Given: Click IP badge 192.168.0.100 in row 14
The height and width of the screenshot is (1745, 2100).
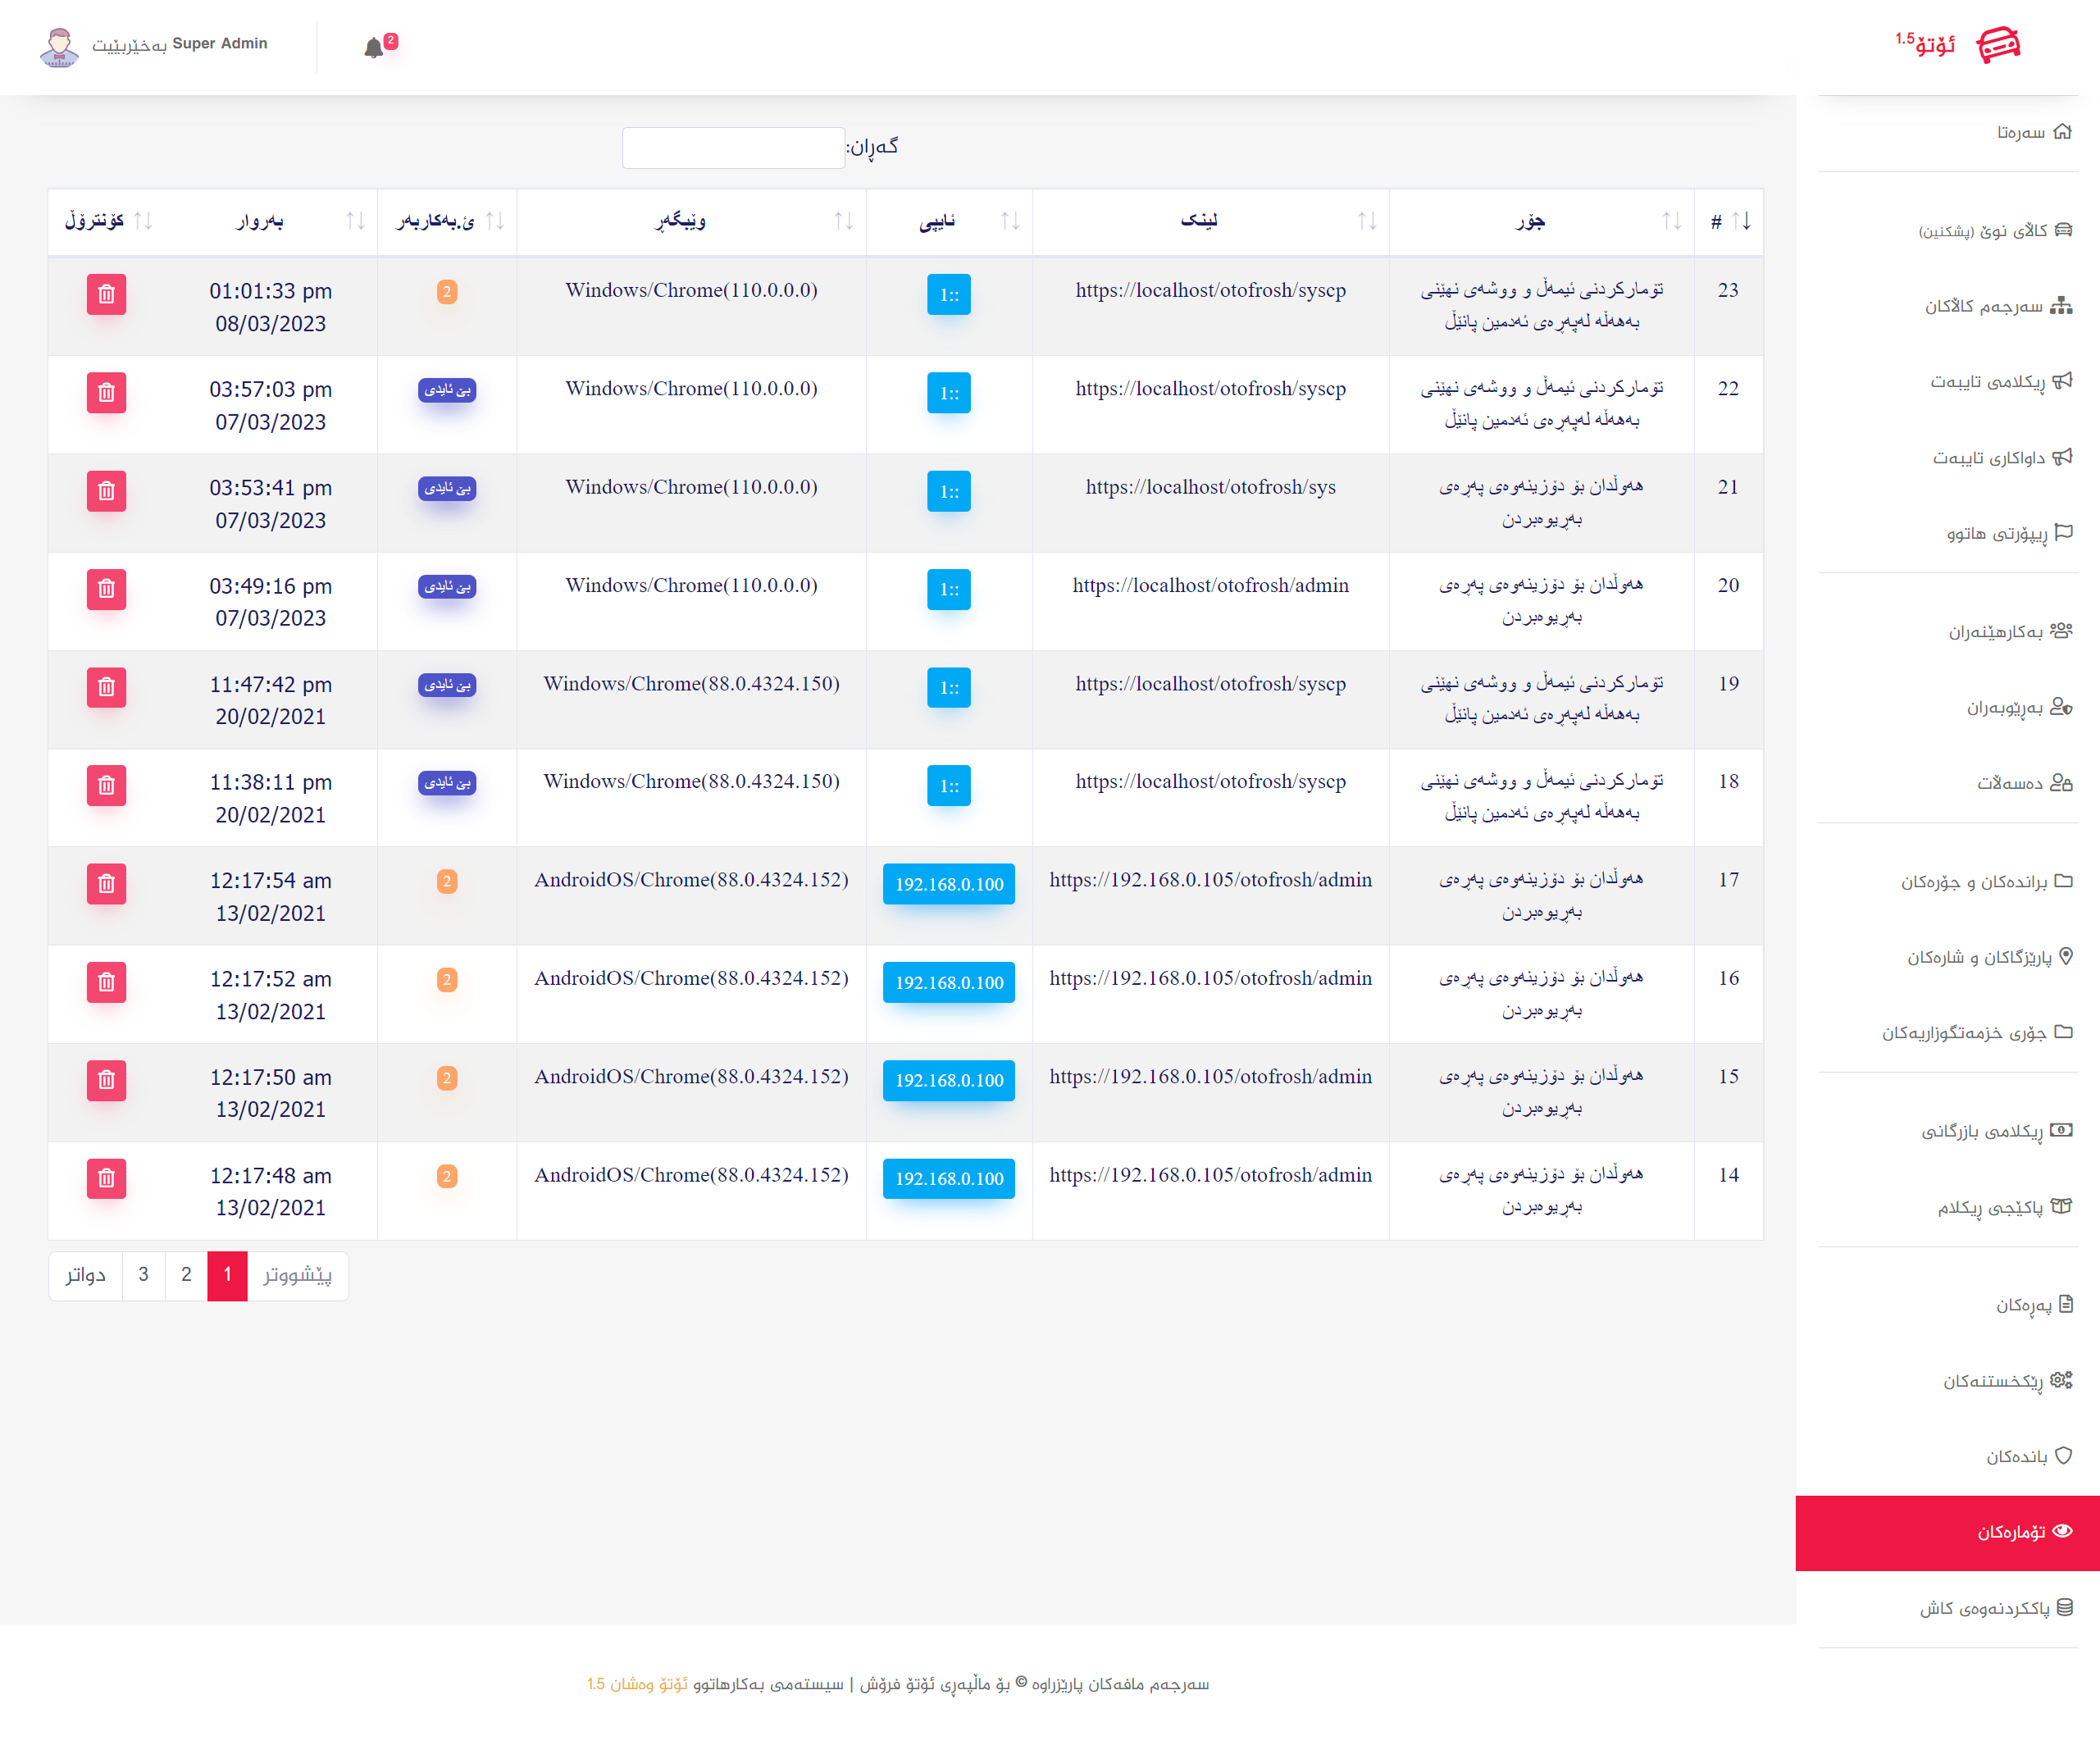Looking at the screenshot, I should pos(948,1179).
